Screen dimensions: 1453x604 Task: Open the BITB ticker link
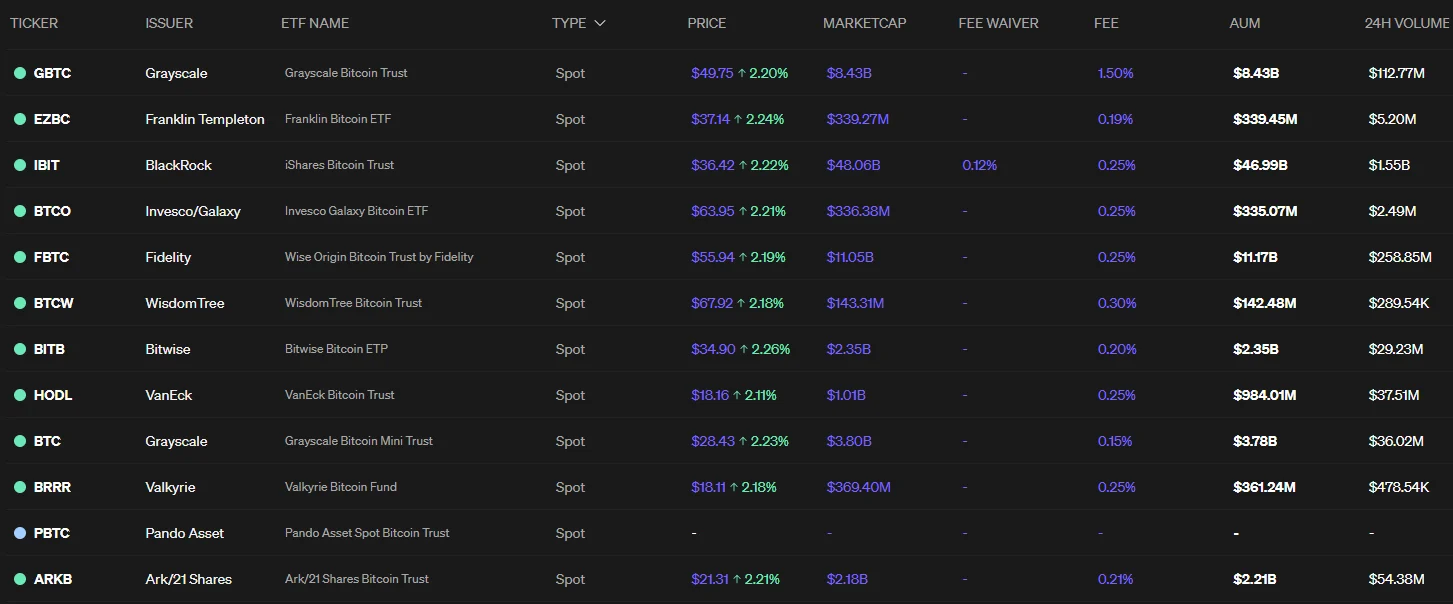coord(49,349)
